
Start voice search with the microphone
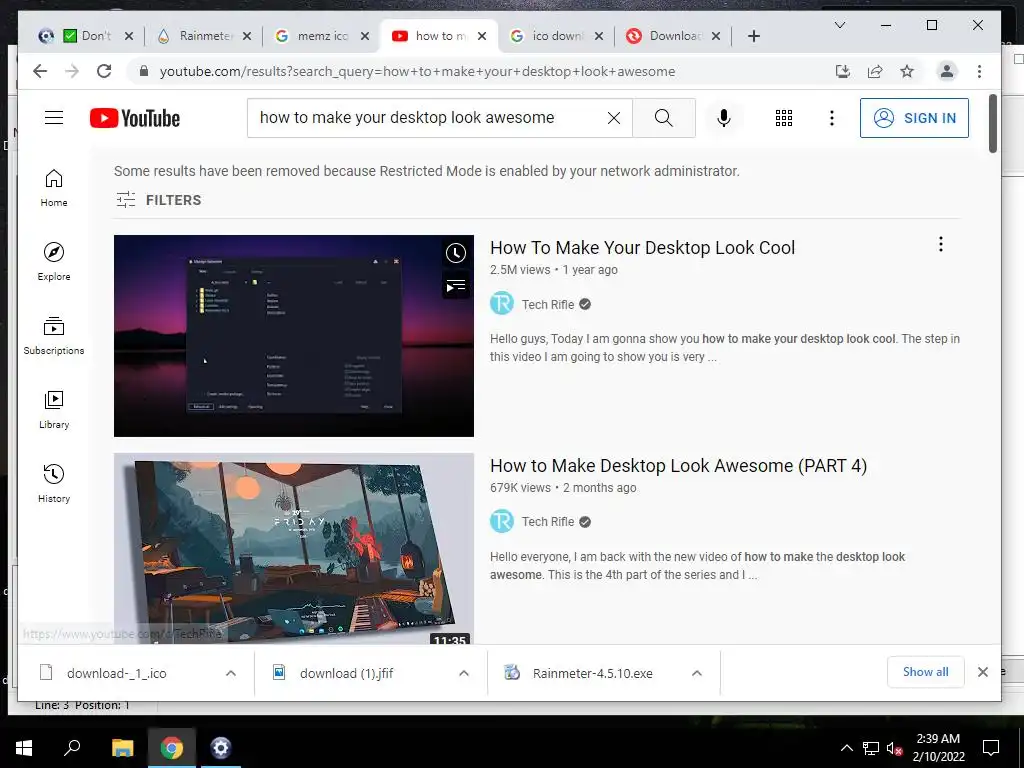723,118
